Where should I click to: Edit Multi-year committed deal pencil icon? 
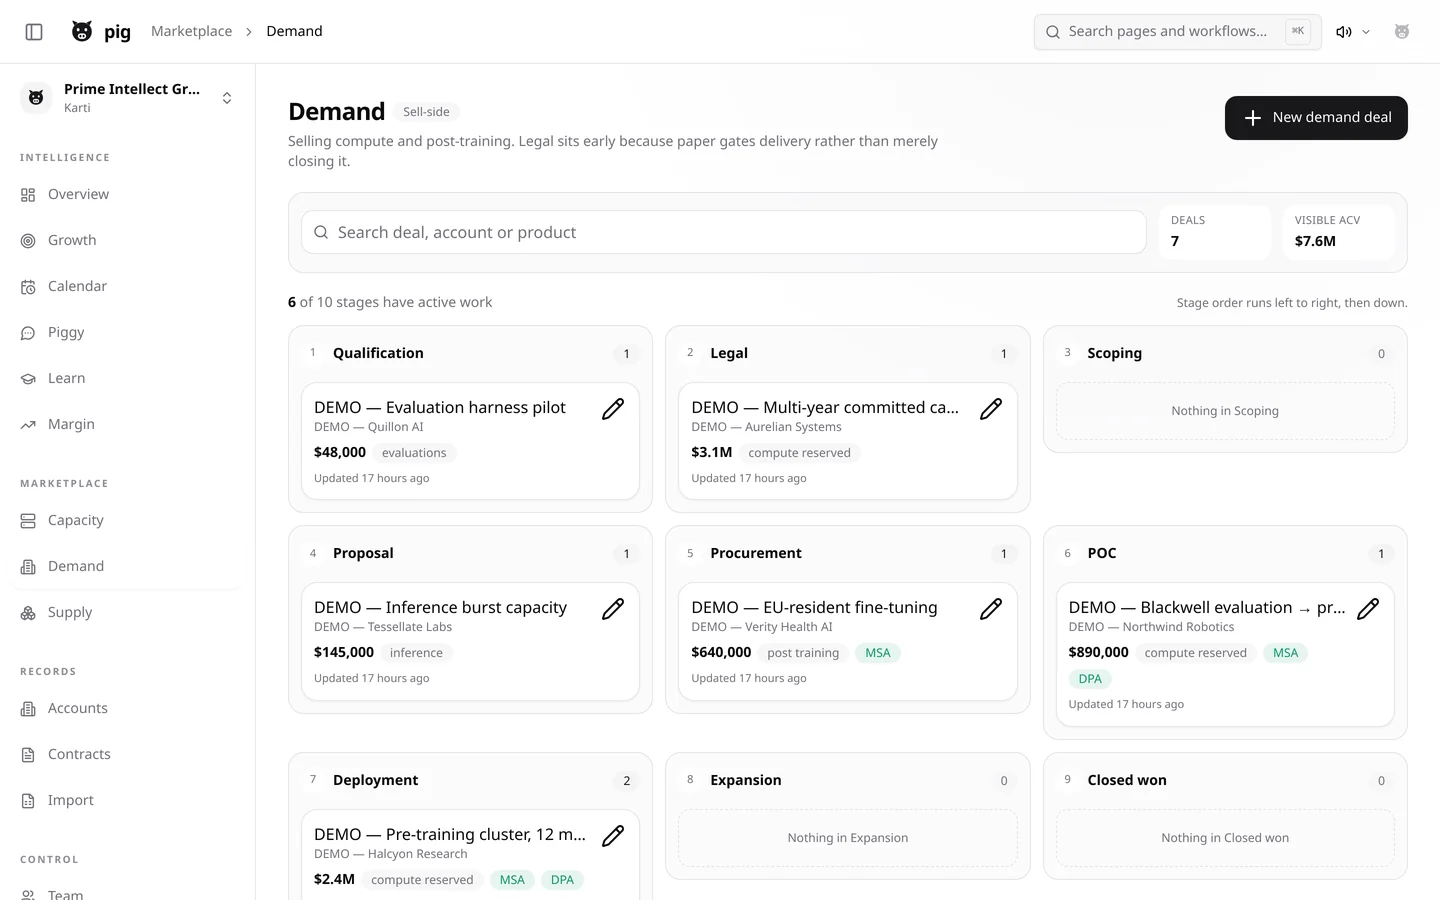tap(991, 409)
